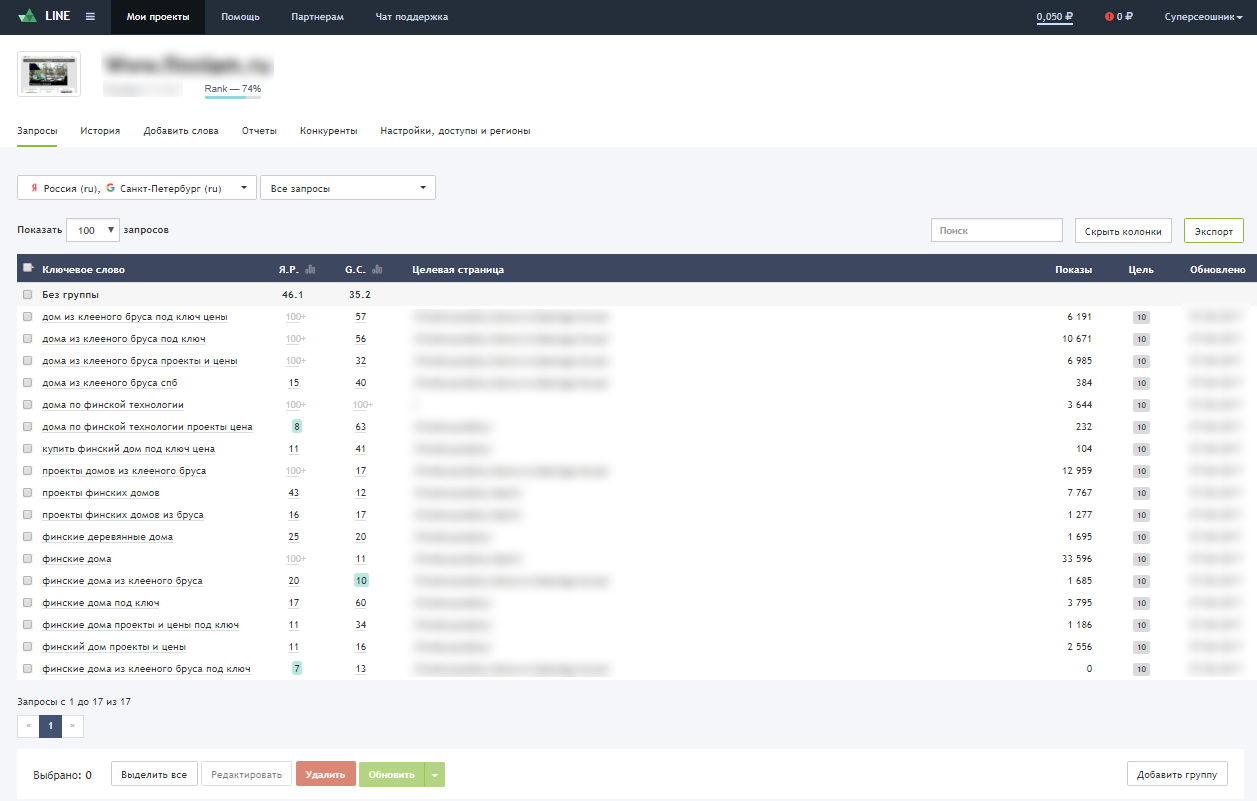Screen dimensions: 1257x801
Task: Tick checkbox for дома из клееного бруса спб
Action: (27, 383)
